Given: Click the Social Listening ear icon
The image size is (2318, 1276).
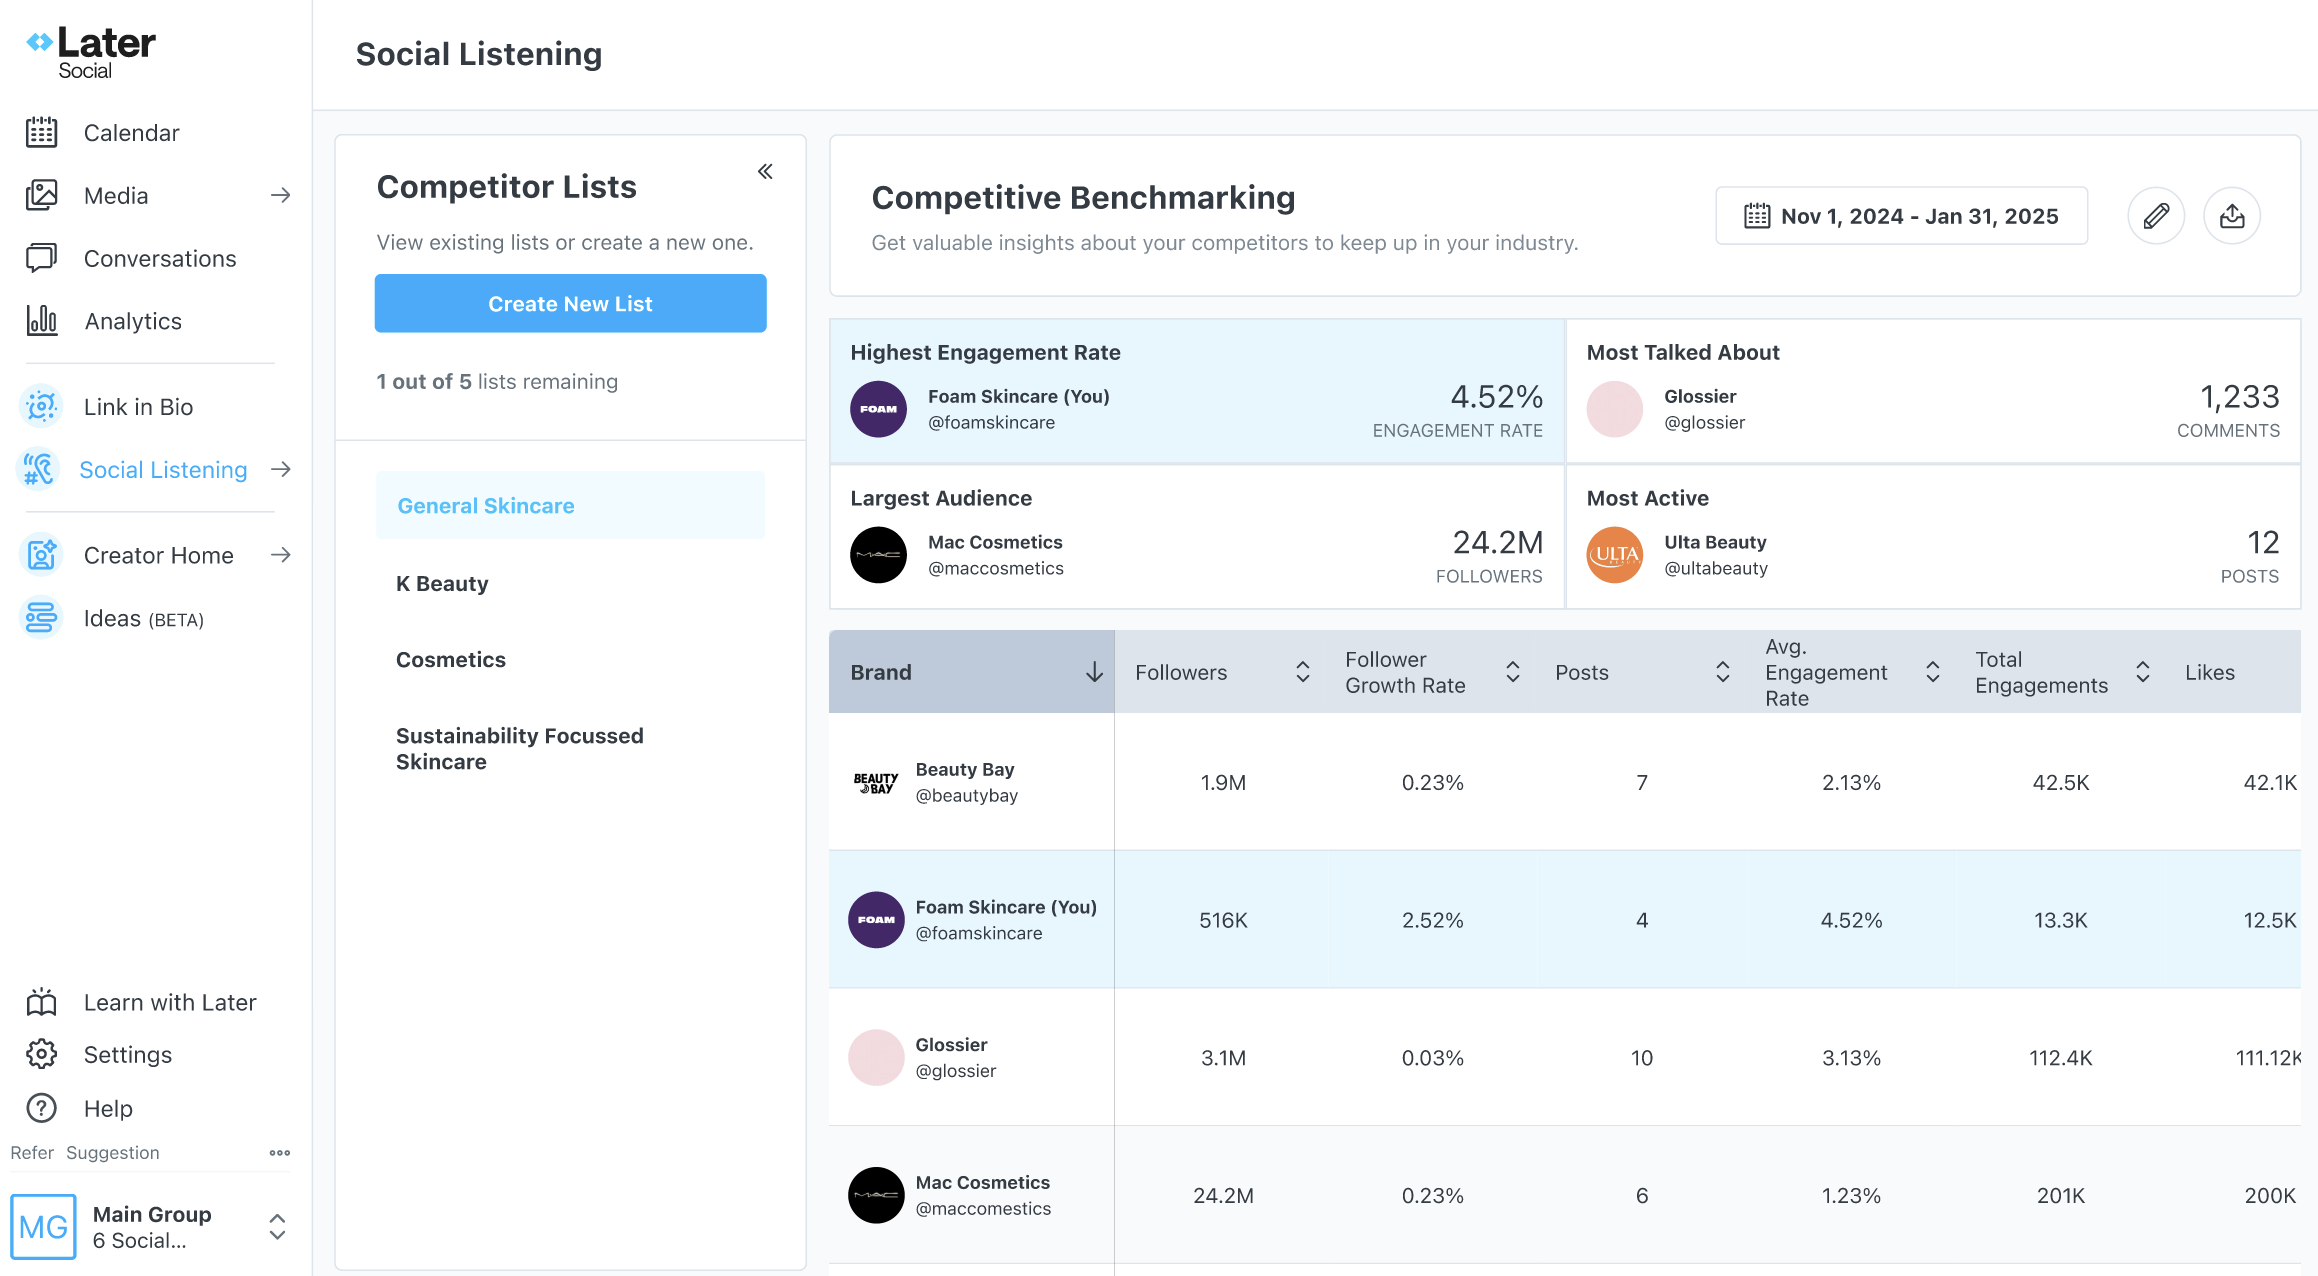Looking at the screenshot, I should tap(39, 469).
